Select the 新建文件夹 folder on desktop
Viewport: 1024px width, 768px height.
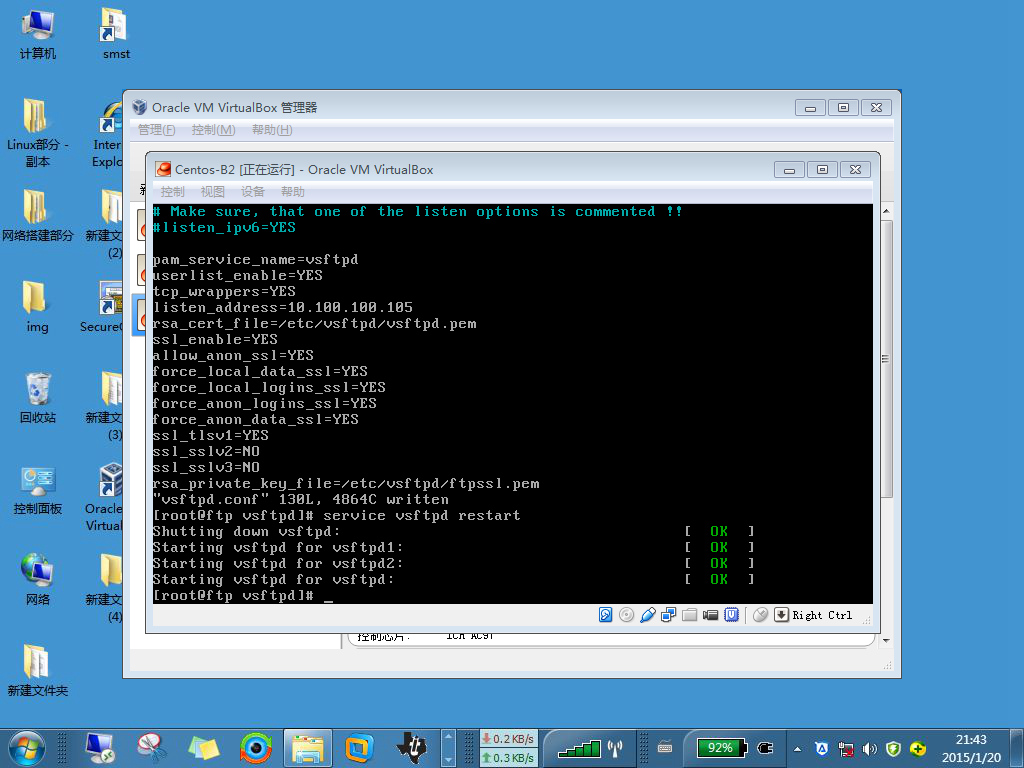37,671
